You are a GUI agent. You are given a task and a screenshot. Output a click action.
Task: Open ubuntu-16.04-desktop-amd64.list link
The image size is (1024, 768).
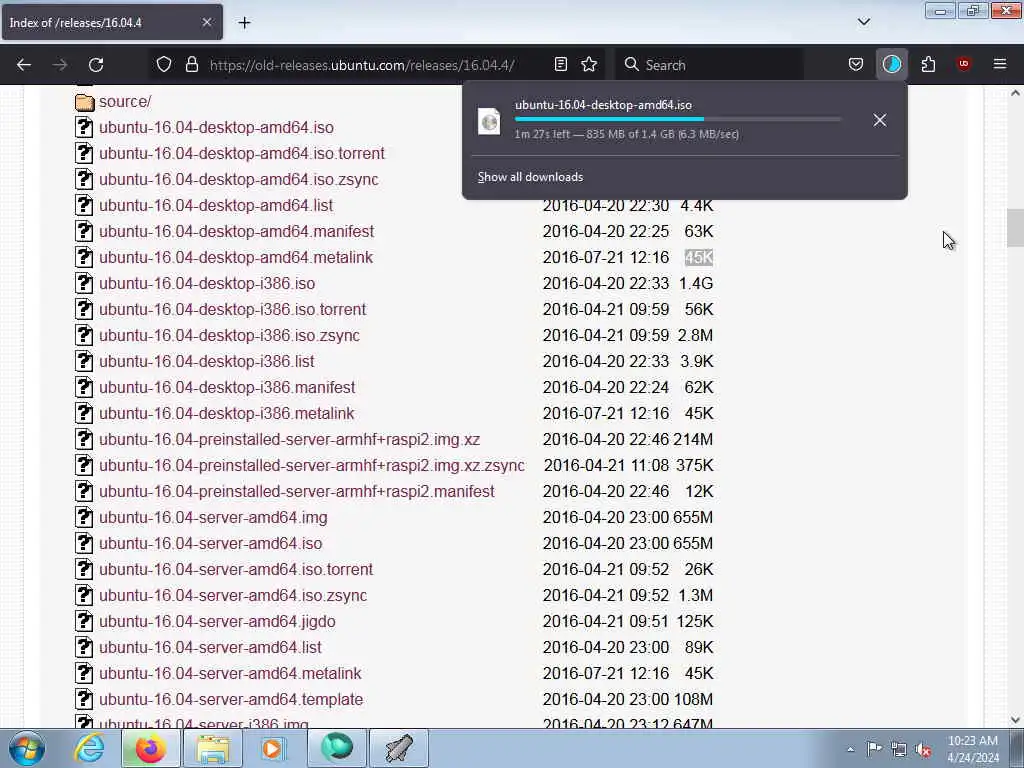point(216,205)
